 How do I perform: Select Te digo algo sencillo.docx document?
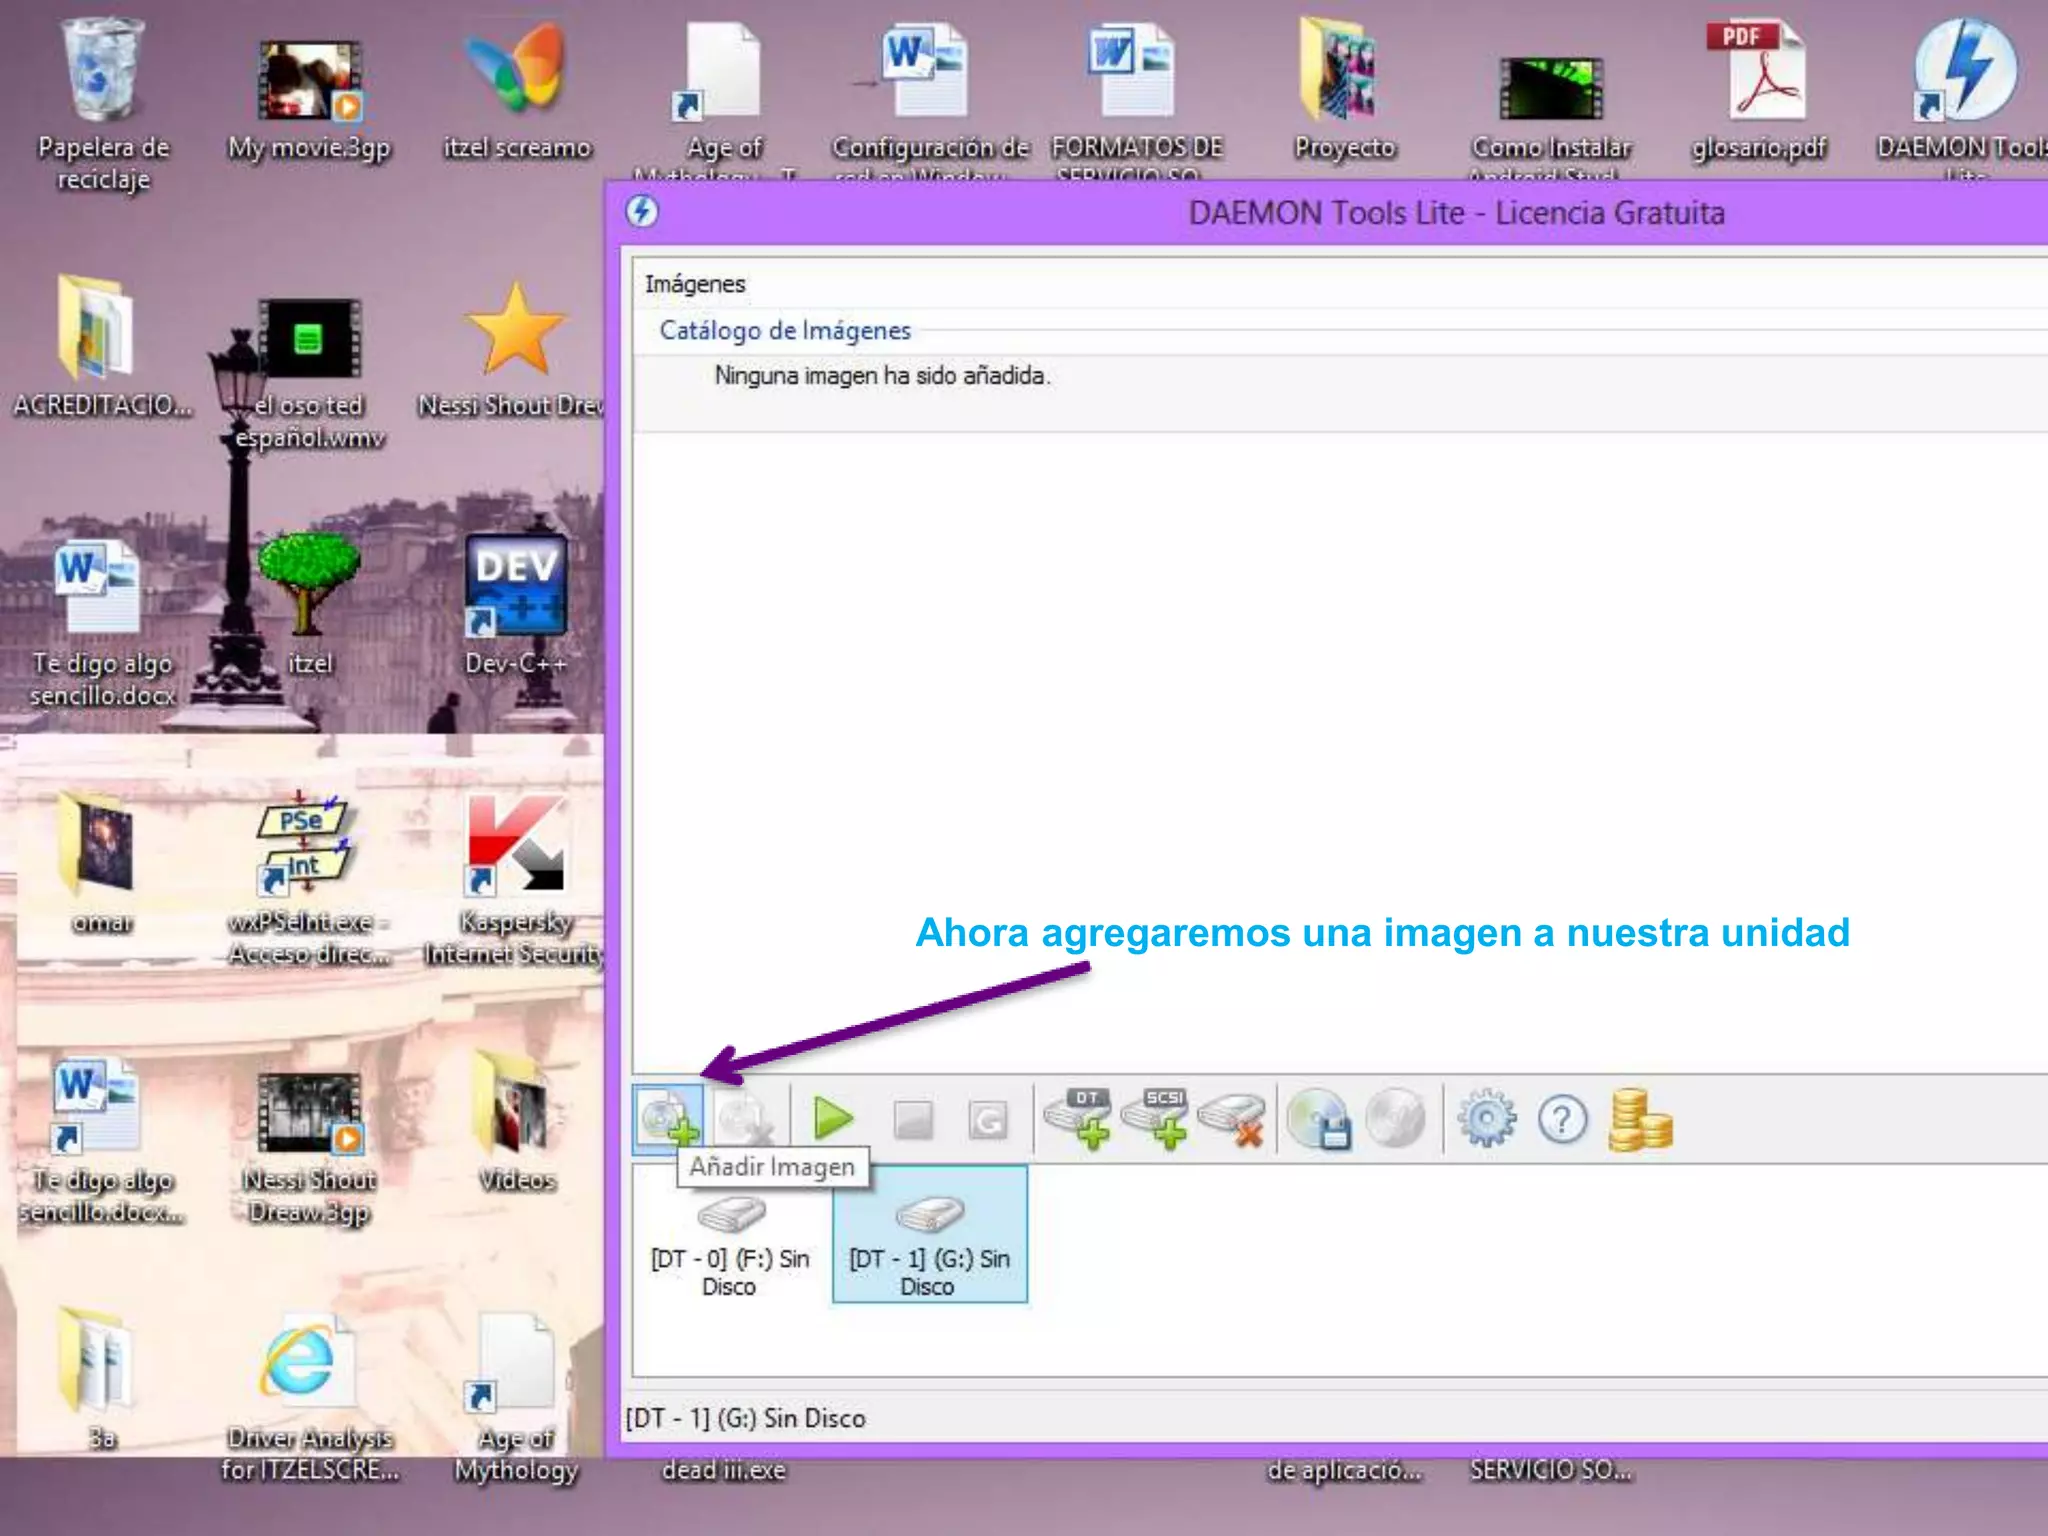coord(101,622)
